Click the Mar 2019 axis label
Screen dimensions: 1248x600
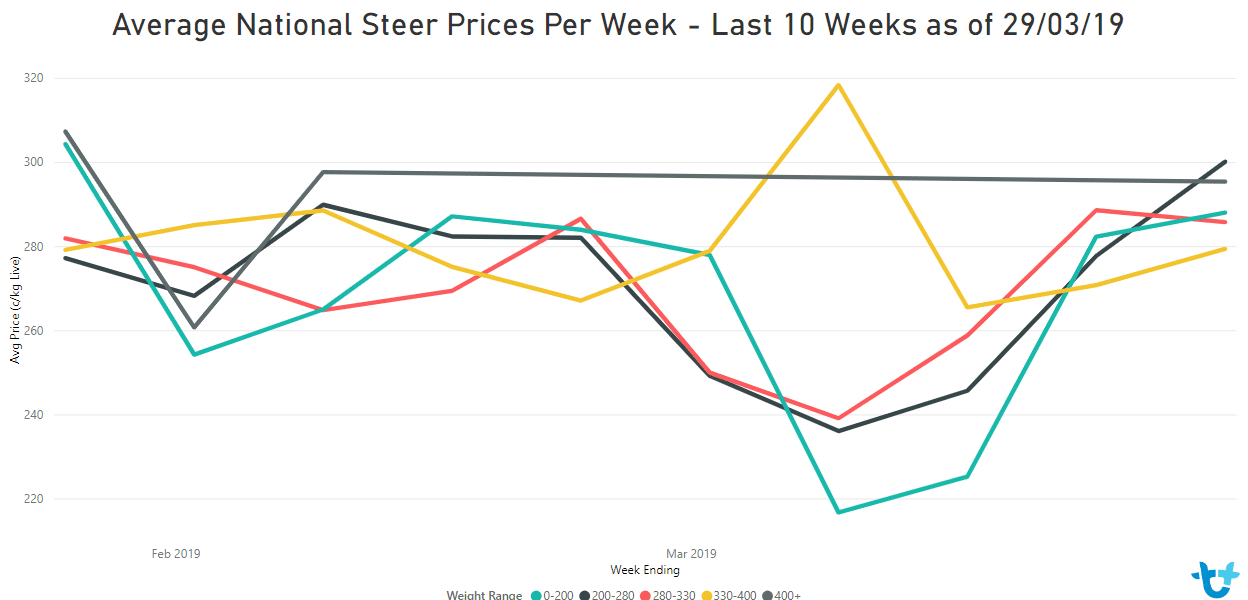pos(691,553)
